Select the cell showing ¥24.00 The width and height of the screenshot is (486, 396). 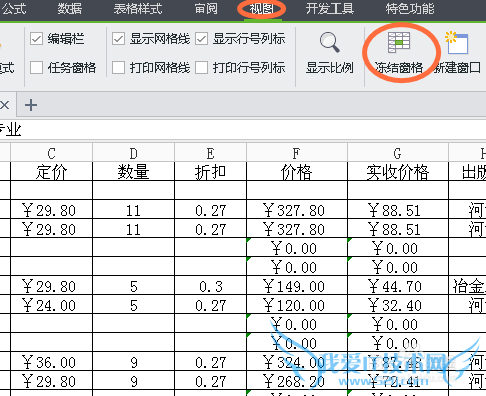point(51,305)
